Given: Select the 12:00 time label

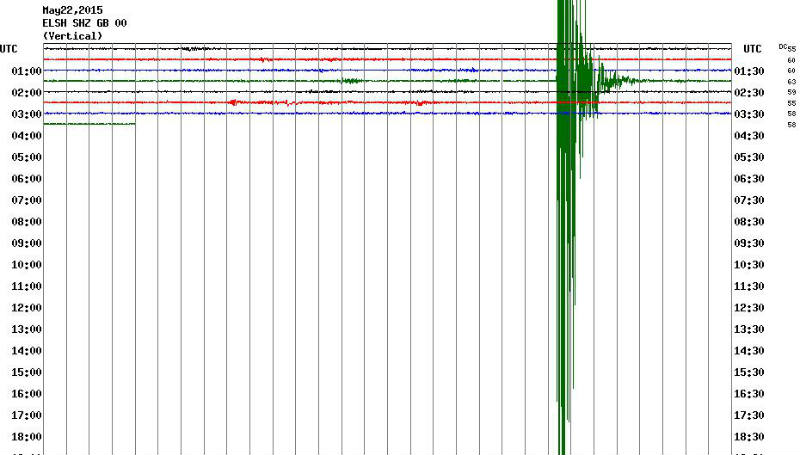Looking at the screenshot, I should click(x=26, y=308).
